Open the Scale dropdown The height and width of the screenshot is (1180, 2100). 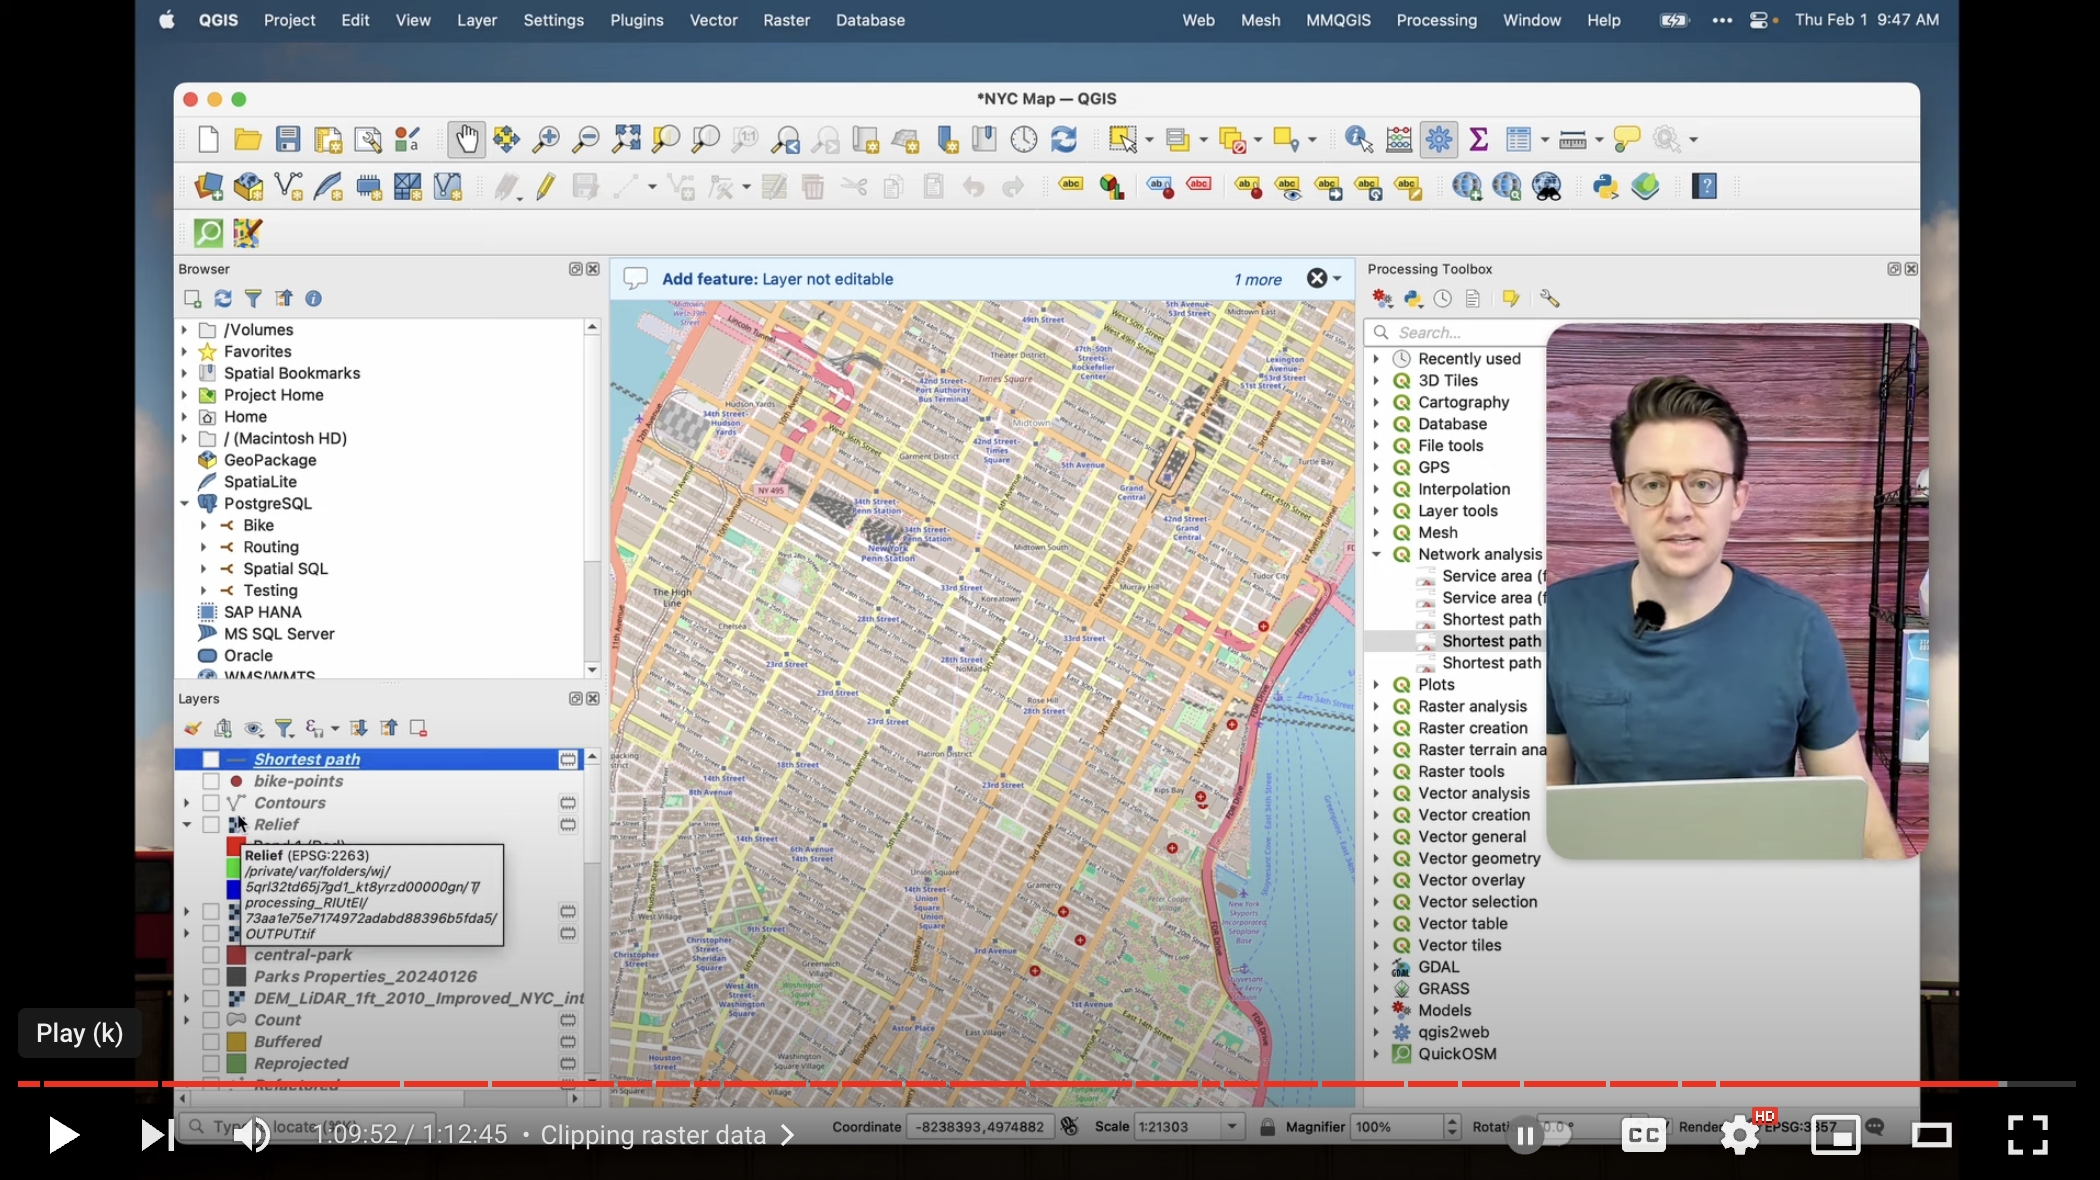(1232, 1127)
